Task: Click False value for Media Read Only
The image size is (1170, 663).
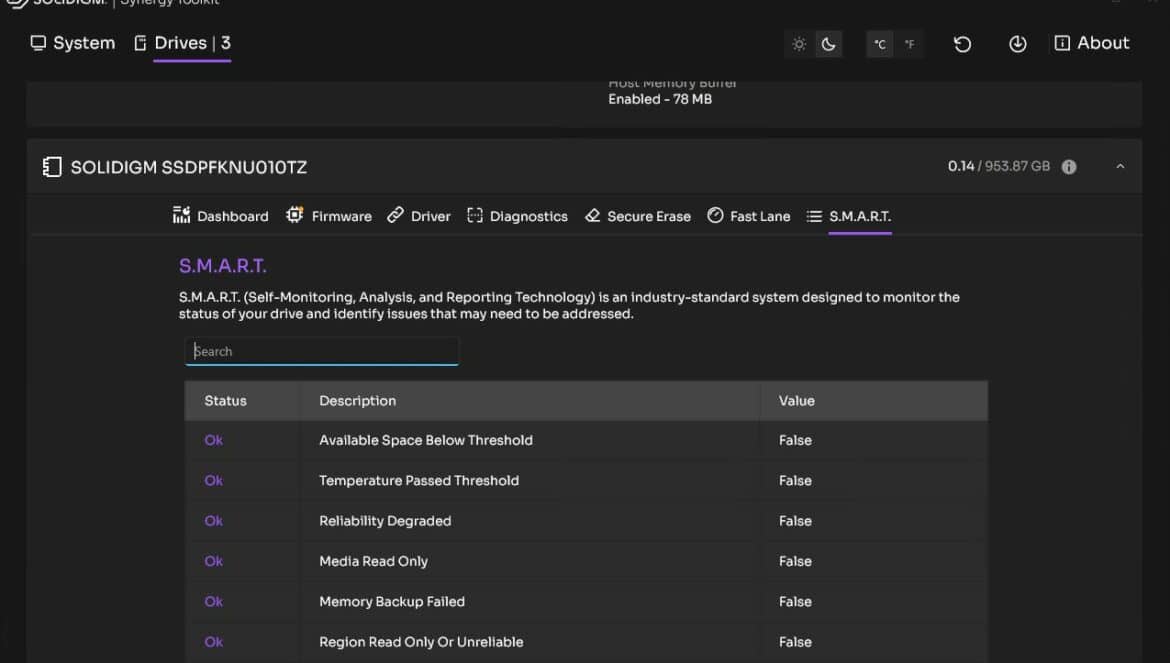Action: pyautogui.click(x=795, y=562)
